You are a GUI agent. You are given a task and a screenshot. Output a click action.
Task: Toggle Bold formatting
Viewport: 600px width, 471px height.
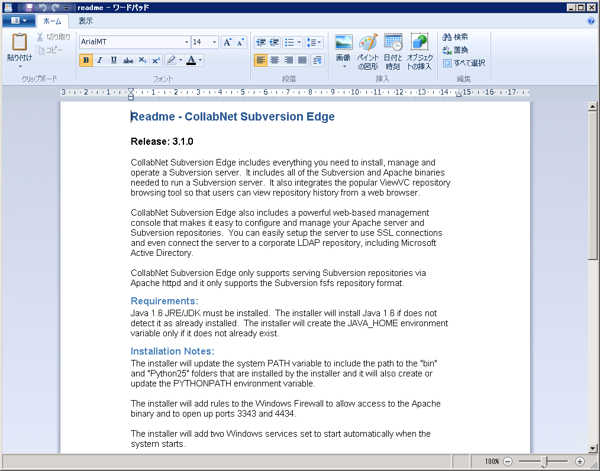(x=86, y=60)
